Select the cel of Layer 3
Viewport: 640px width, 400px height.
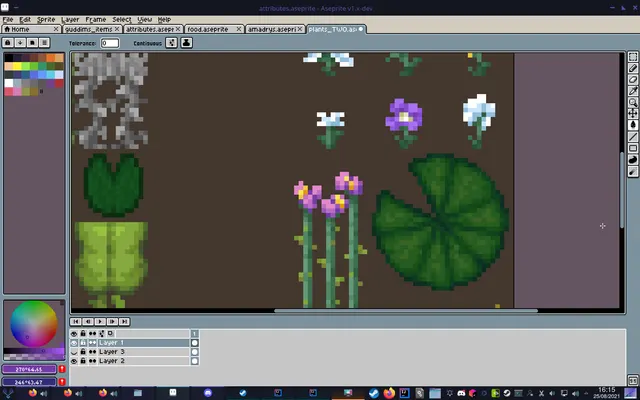pyautogui.click(x=195, y=352)
